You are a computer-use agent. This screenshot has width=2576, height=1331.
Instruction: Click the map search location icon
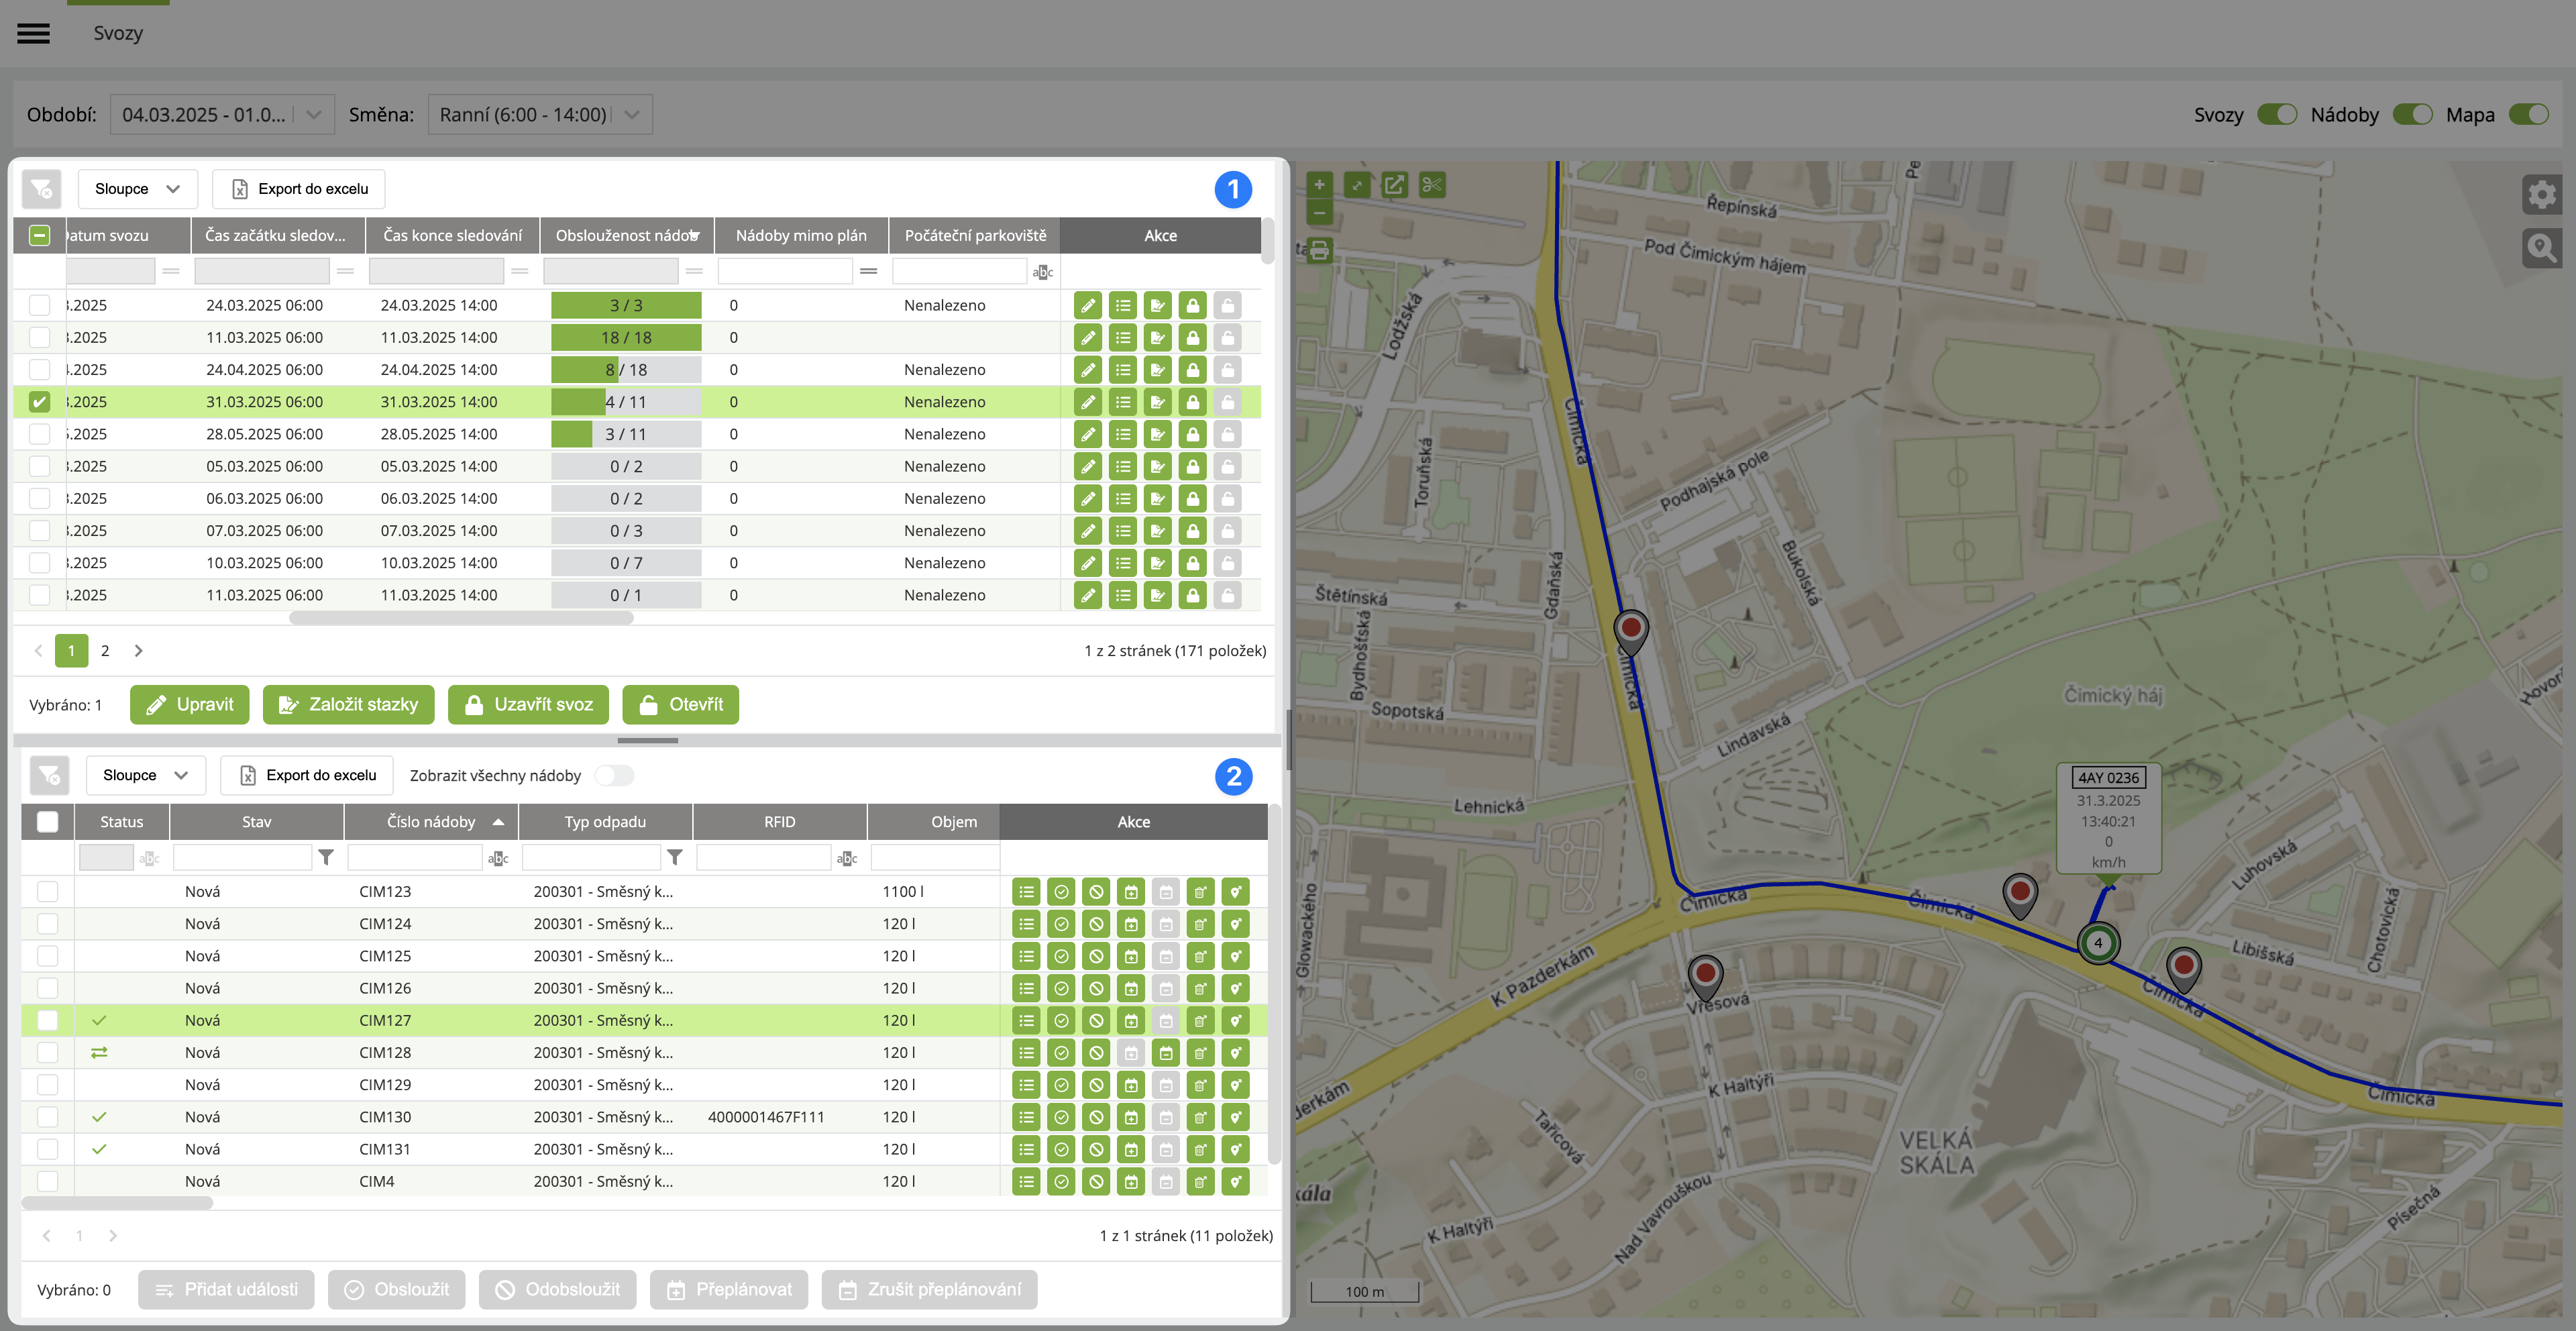[x=2541, y=247]
